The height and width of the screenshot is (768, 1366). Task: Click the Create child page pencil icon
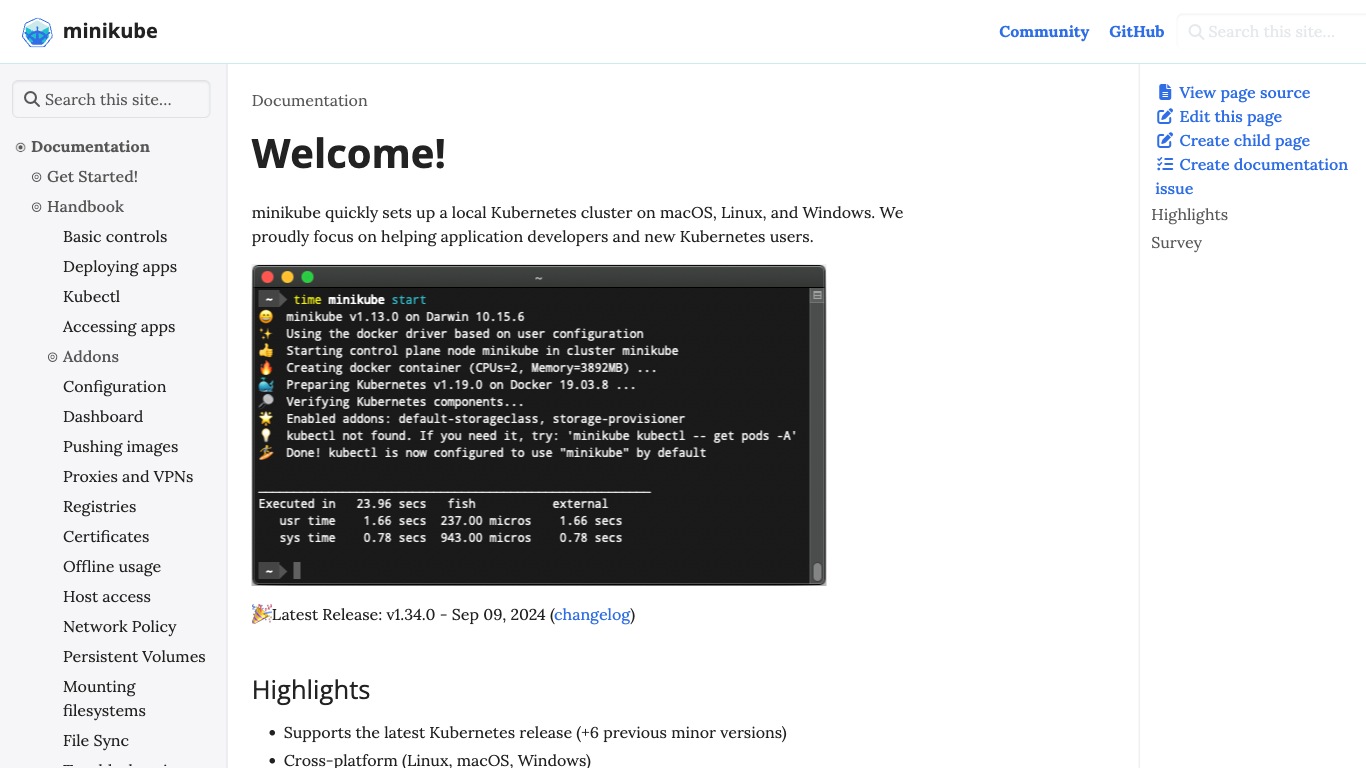(1165, 140)
